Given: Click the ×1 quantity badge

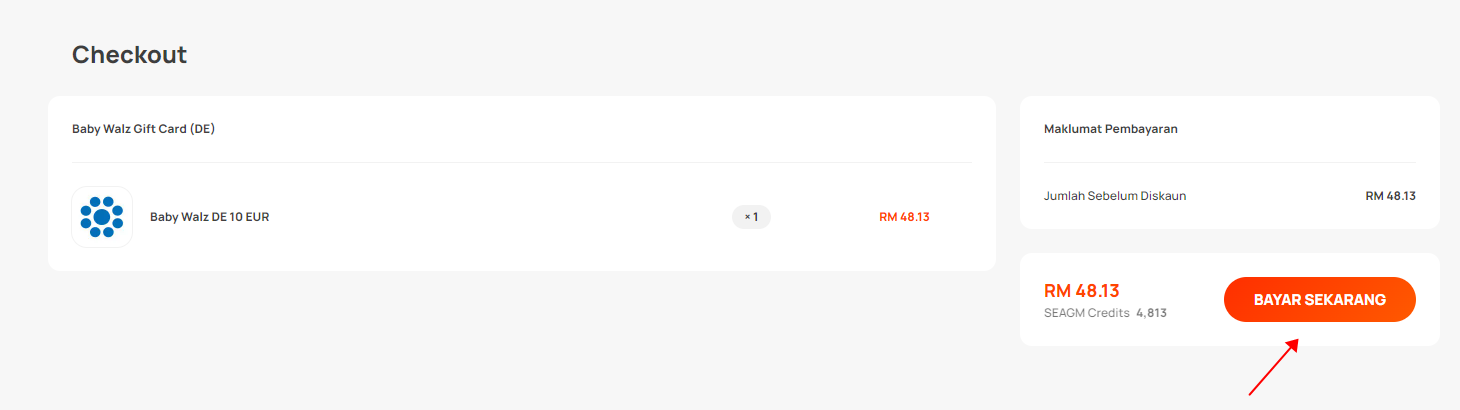Looking at the screenshot, I should click(751, 217).
